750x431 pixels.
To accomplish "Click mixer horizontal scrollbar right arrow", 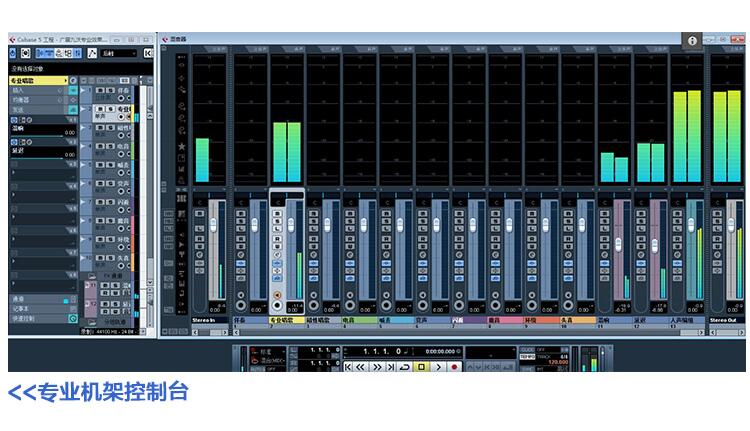I will [701, 332].
